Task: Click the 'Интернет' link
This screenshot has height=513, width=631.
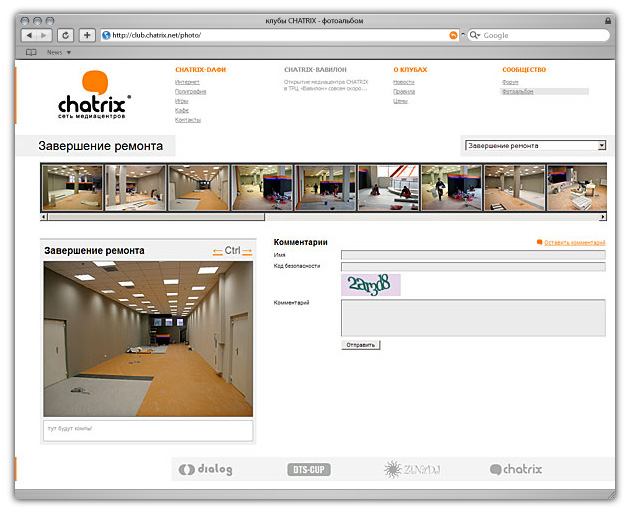Action: tap(187, 82)
